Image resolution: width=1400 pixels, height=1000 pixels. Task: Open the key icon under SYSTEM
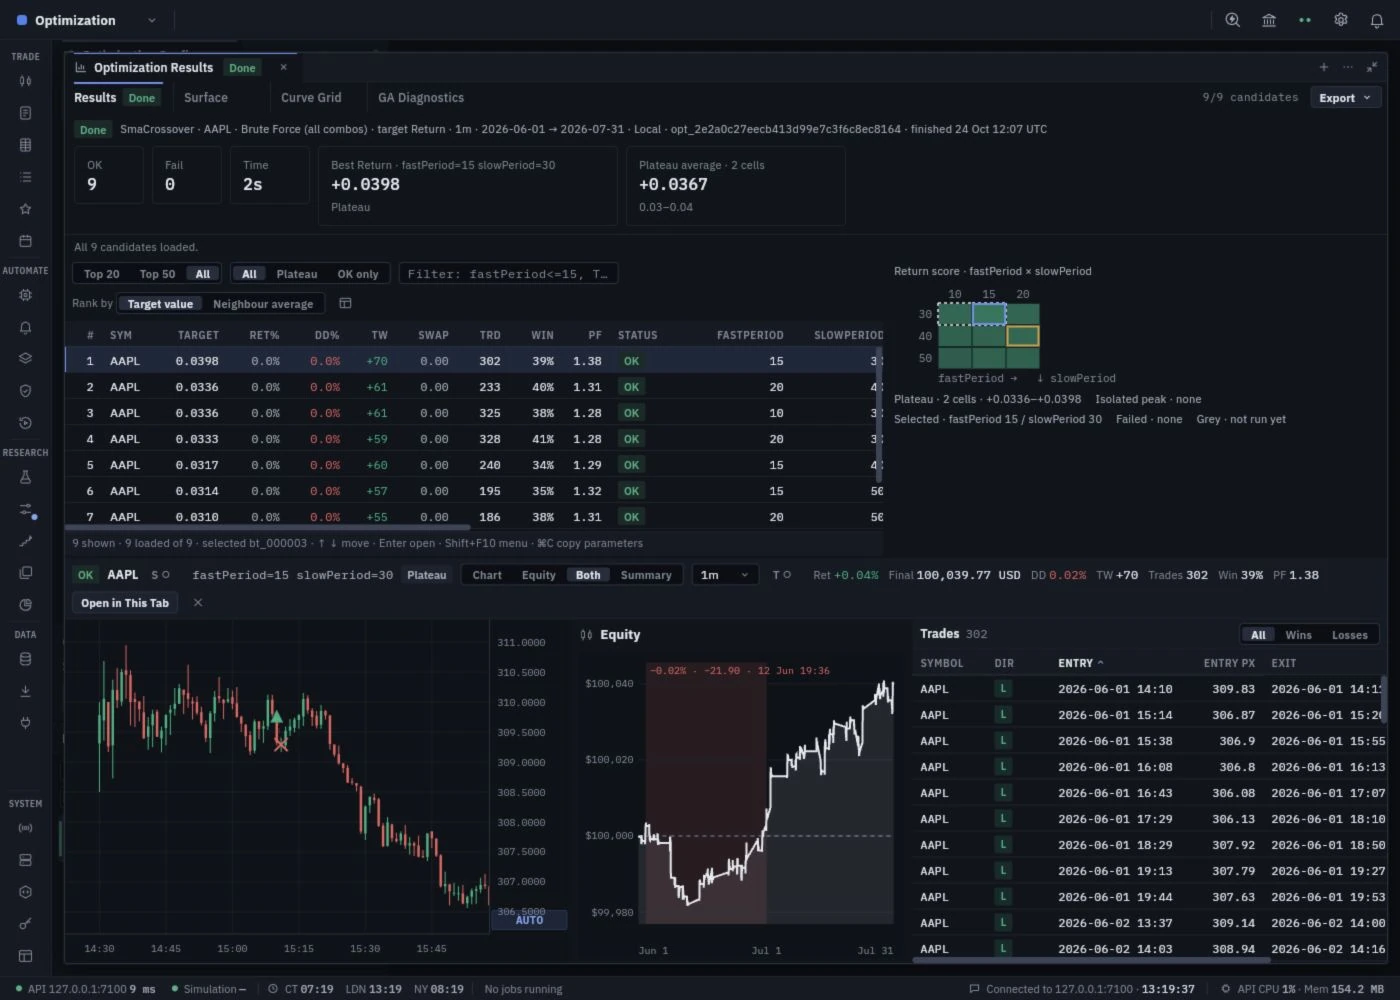tap(25, 924)
